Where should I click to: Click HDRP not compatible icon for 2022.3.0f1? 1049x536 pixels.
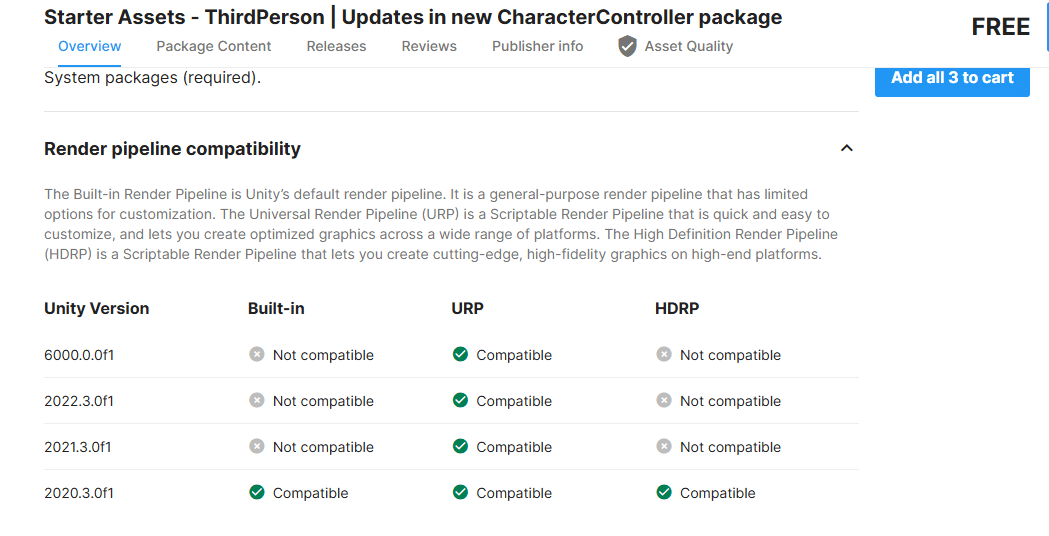[664, 401]
